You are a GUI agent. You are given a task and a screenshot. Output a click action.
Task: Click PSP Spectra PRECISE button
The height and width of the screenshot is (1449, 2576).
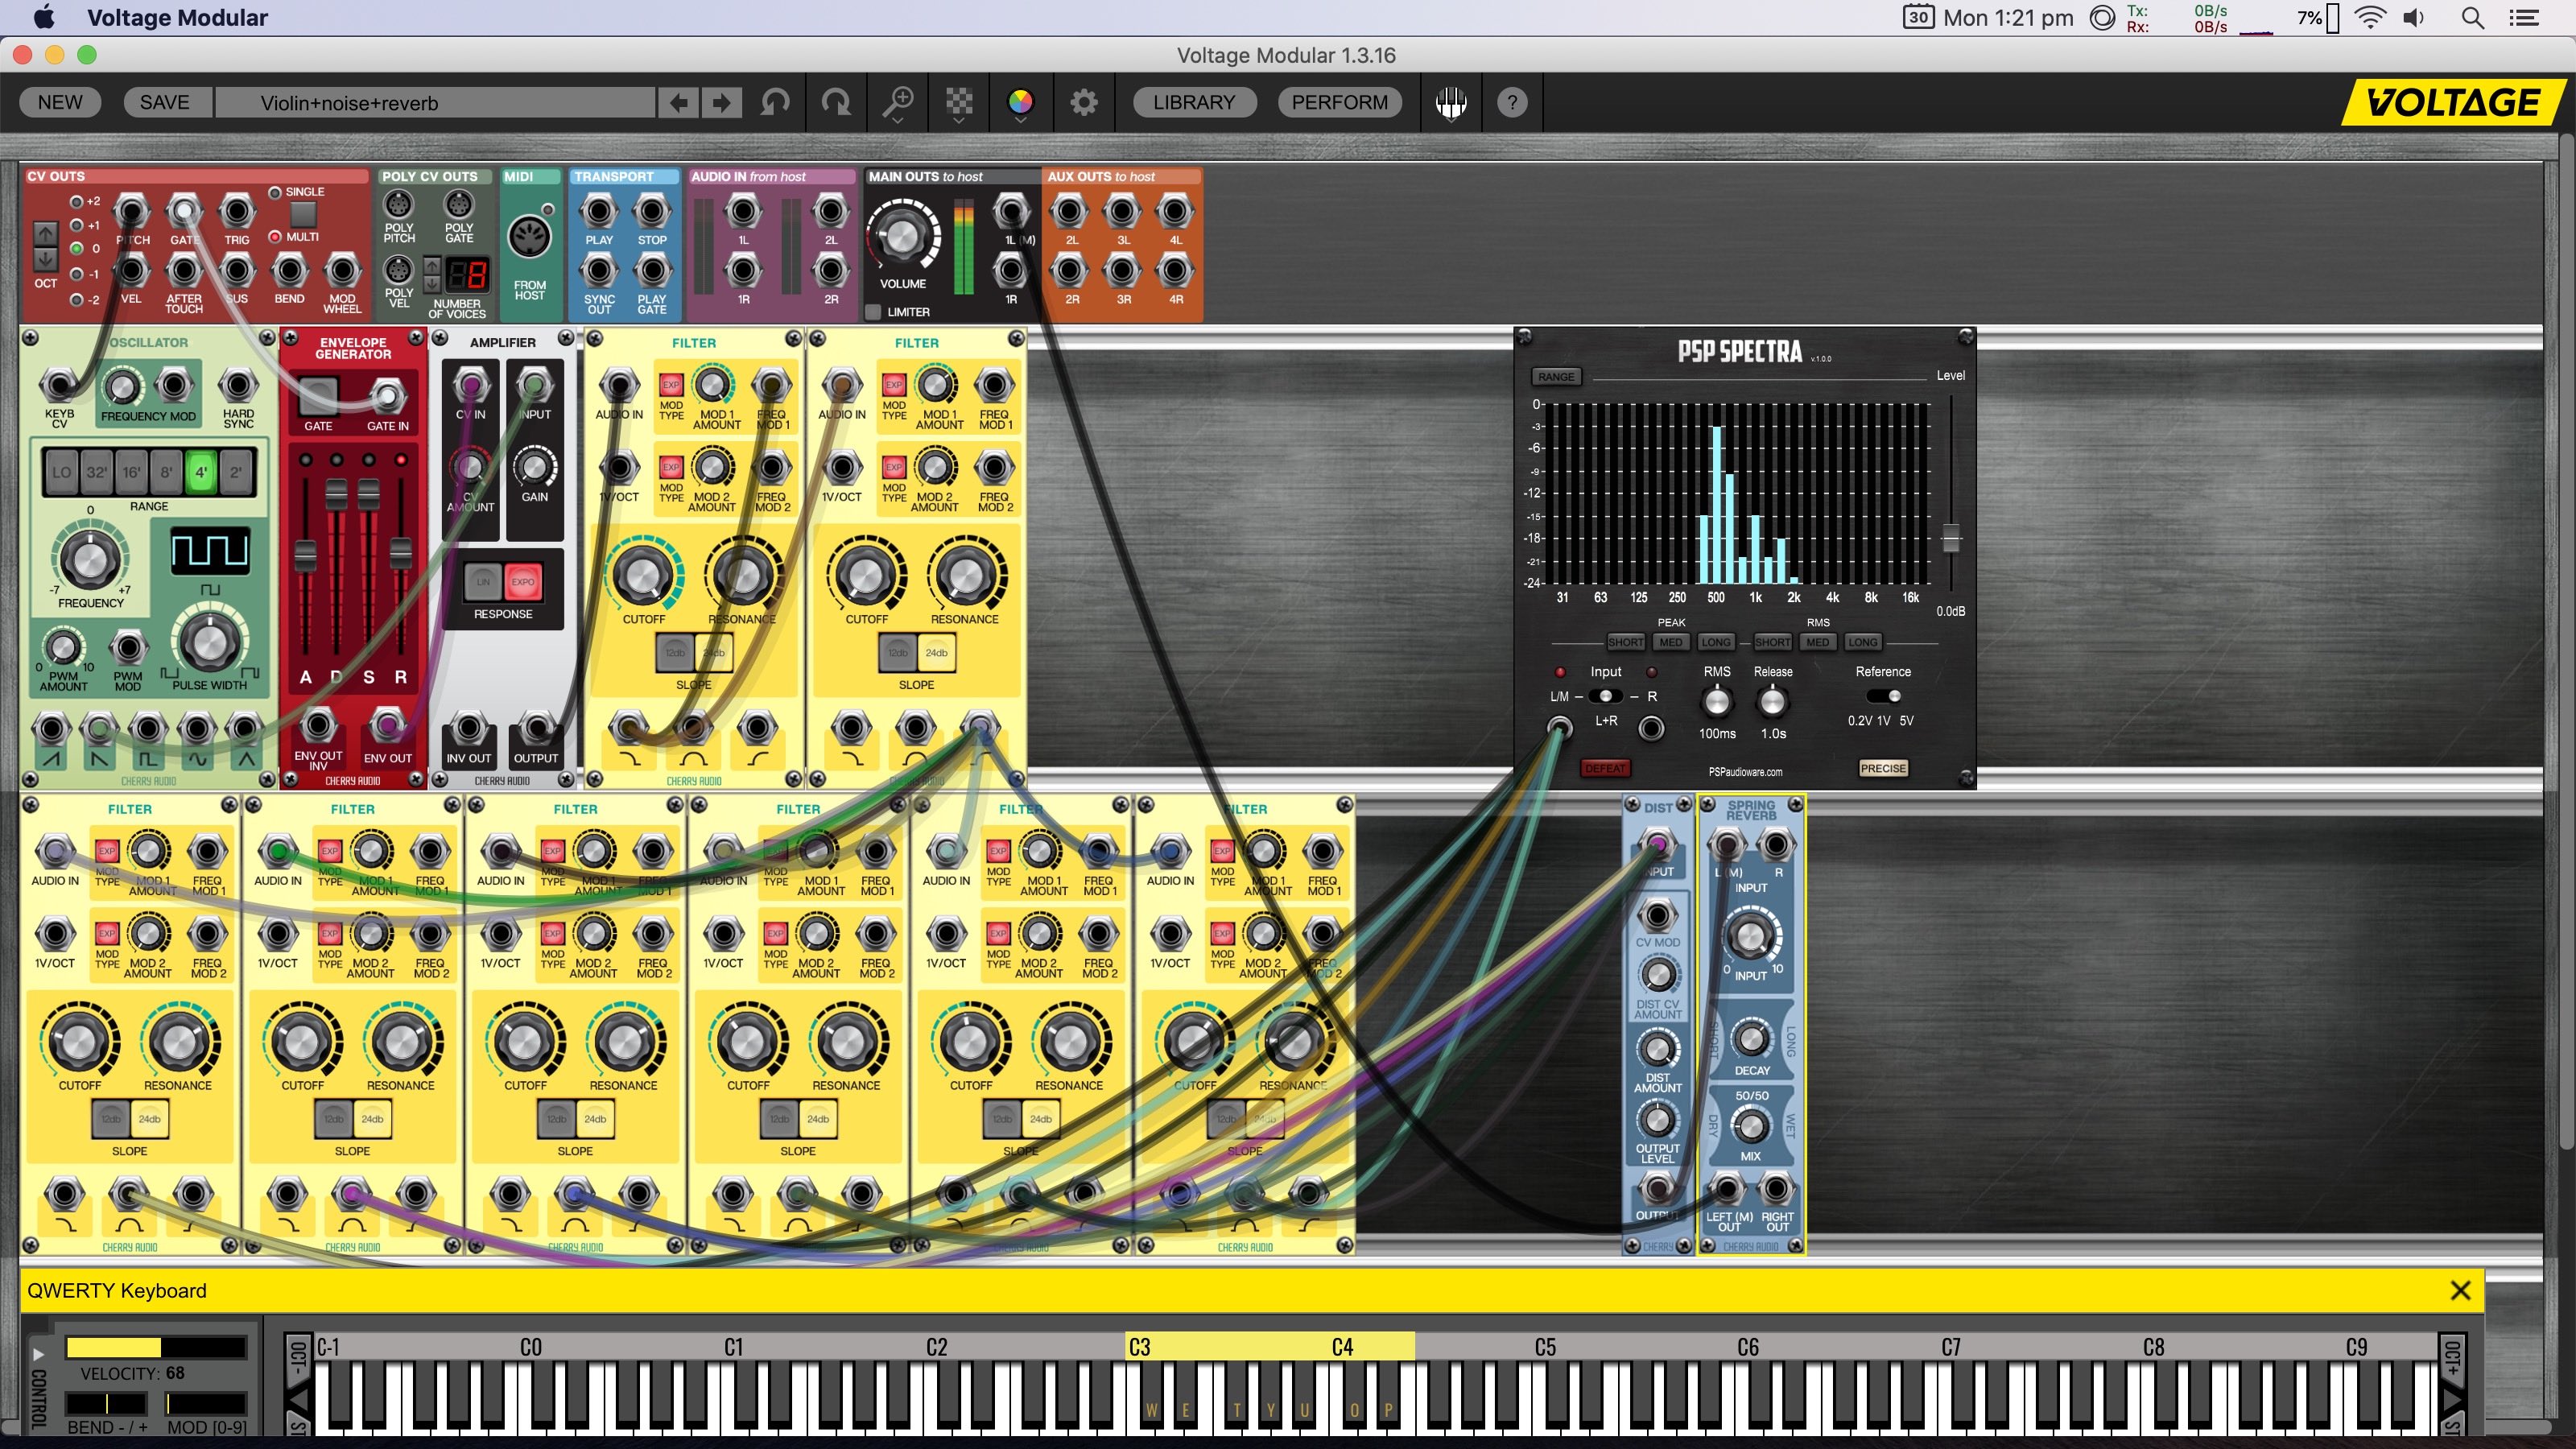click(x=1883, y=768)
